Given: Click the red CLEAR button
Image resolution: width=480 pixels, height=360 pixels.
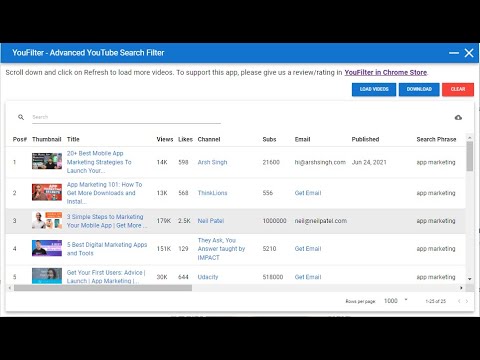Looking at the screenshot, I should pos(458,89).
